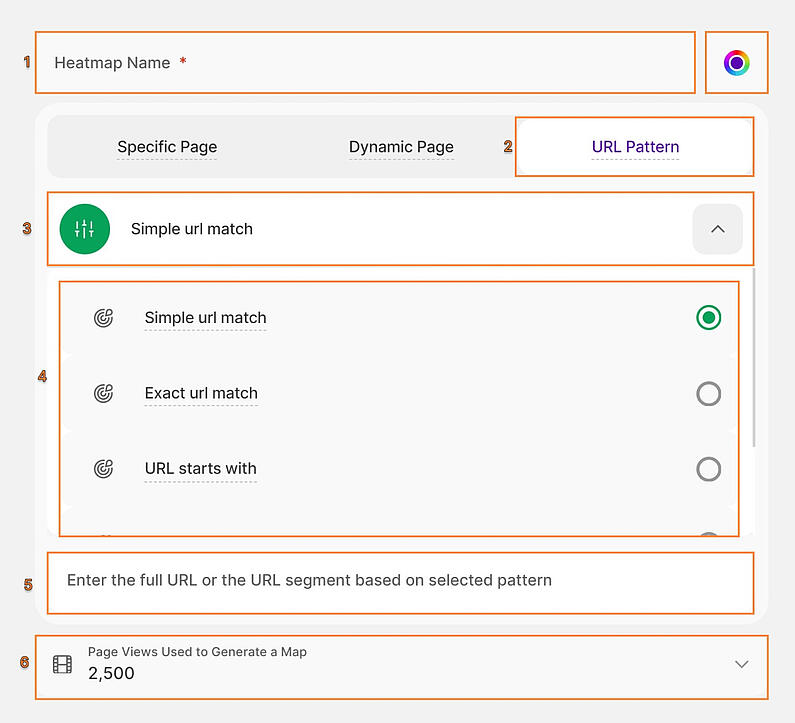Screen dimensions: 795x723
Task: Select the URL Pattern tab
Action: [x=635, y=147]
